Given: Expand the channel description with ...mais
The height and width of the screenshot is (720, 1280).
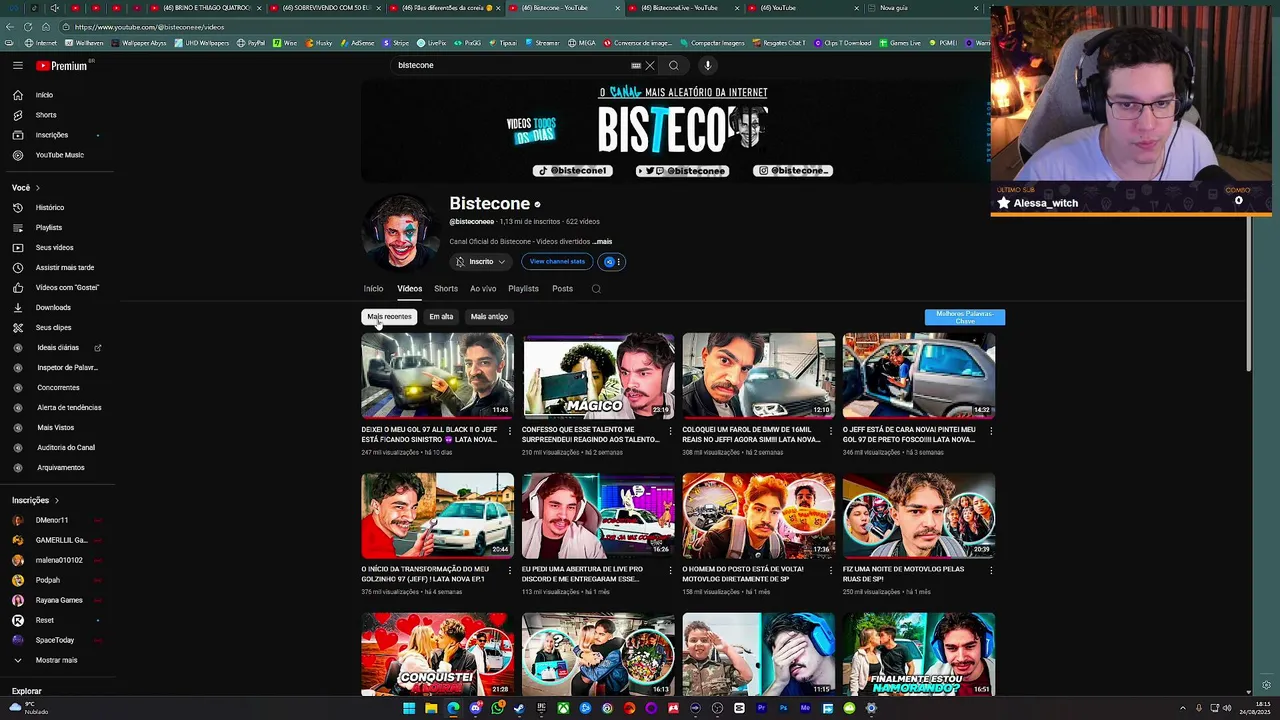Looking at the screenshot, I should point(602,242).
